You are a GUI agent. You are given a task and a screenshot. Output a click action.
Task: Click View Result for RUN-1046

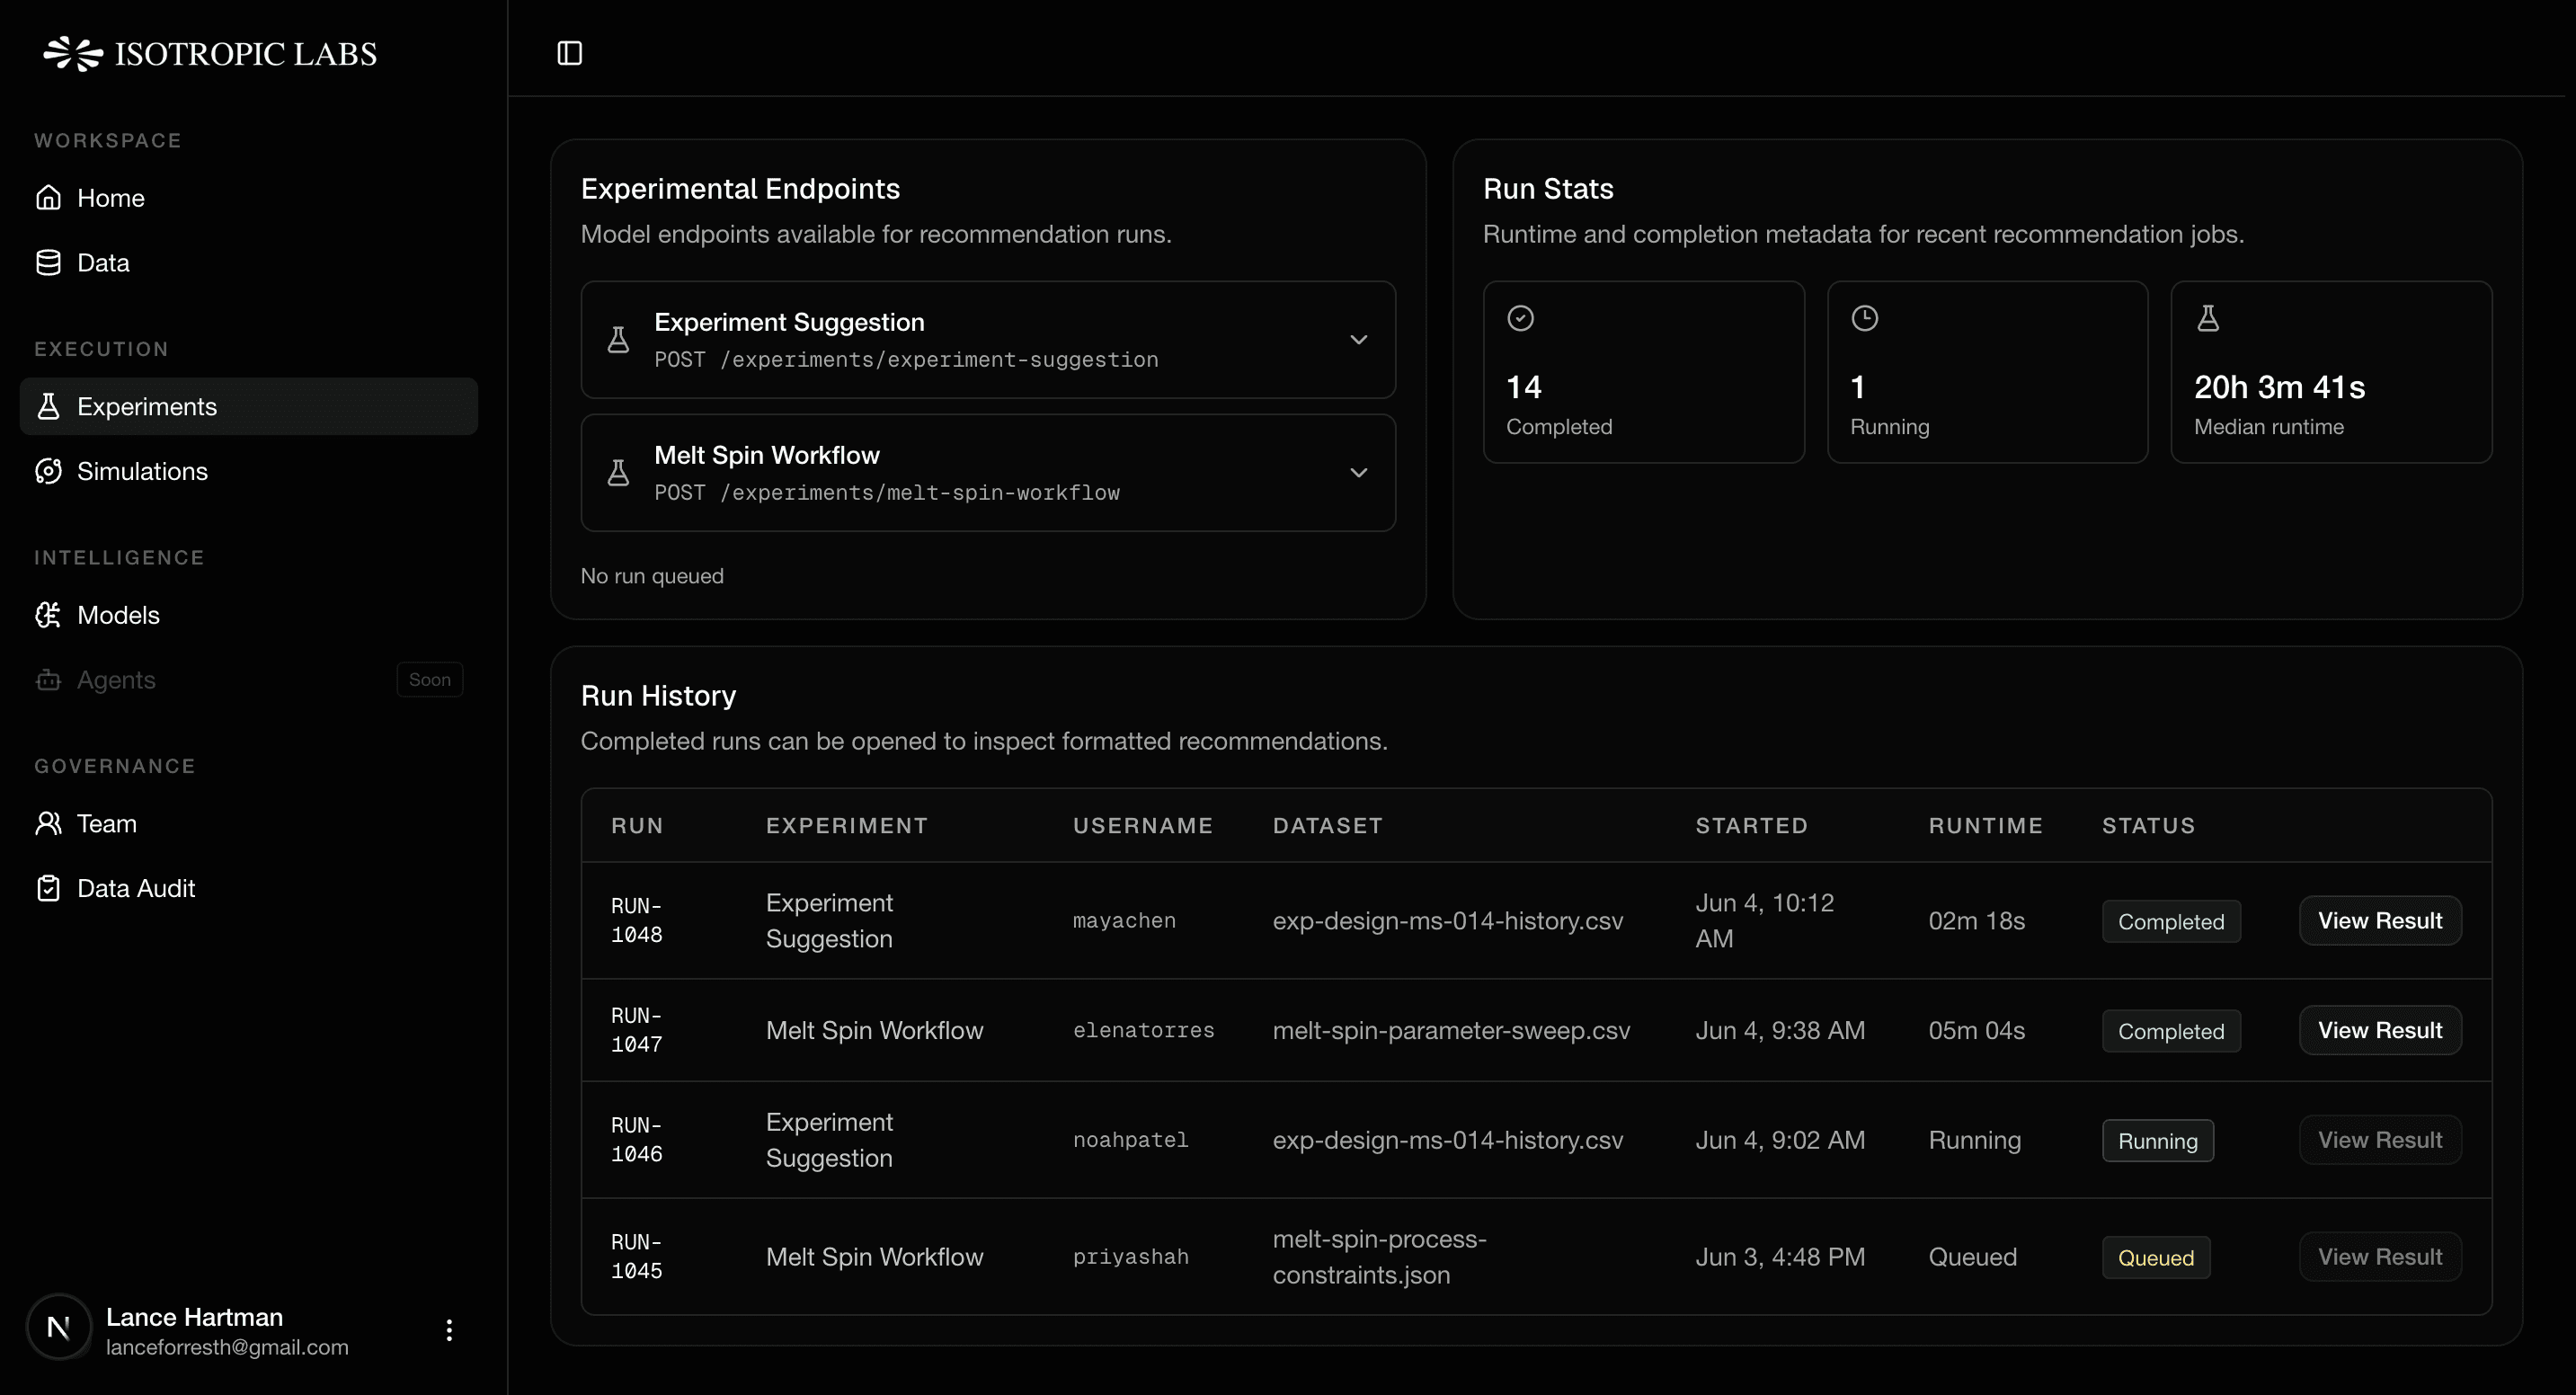(x=2380, y=1141)
